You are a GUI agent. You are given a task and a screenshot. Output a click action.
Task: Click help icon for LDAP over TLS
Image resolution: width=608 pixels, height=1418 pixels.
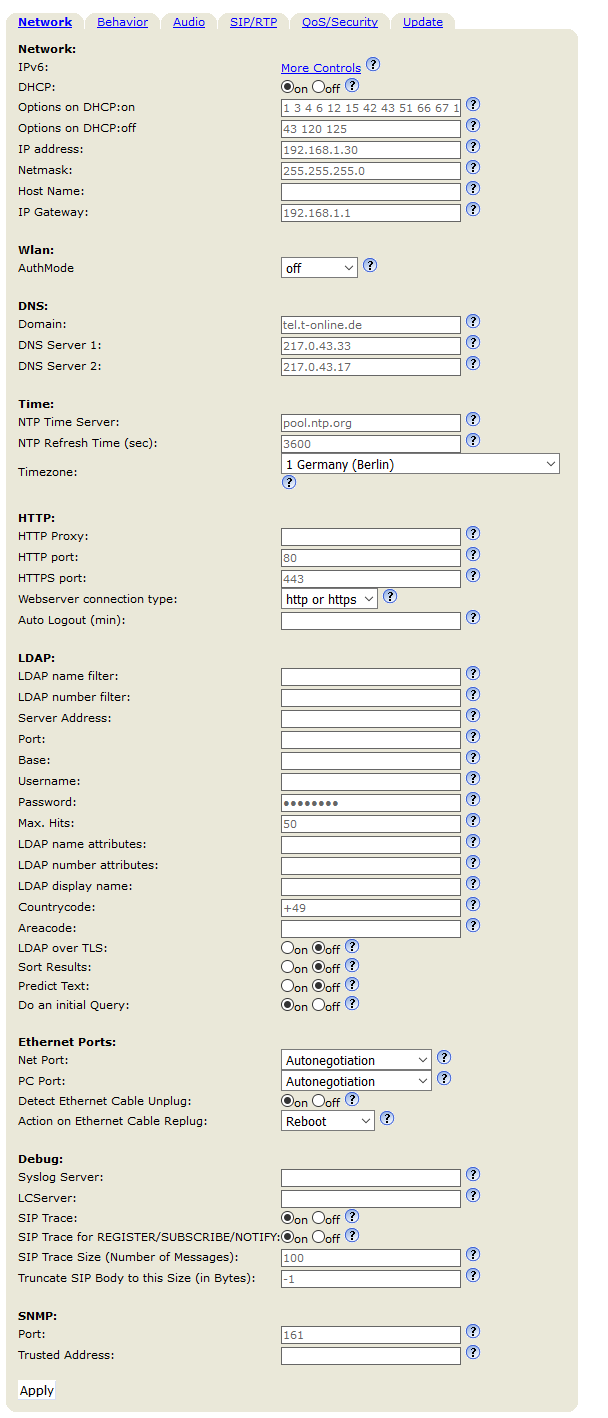(x=352, y=946)
